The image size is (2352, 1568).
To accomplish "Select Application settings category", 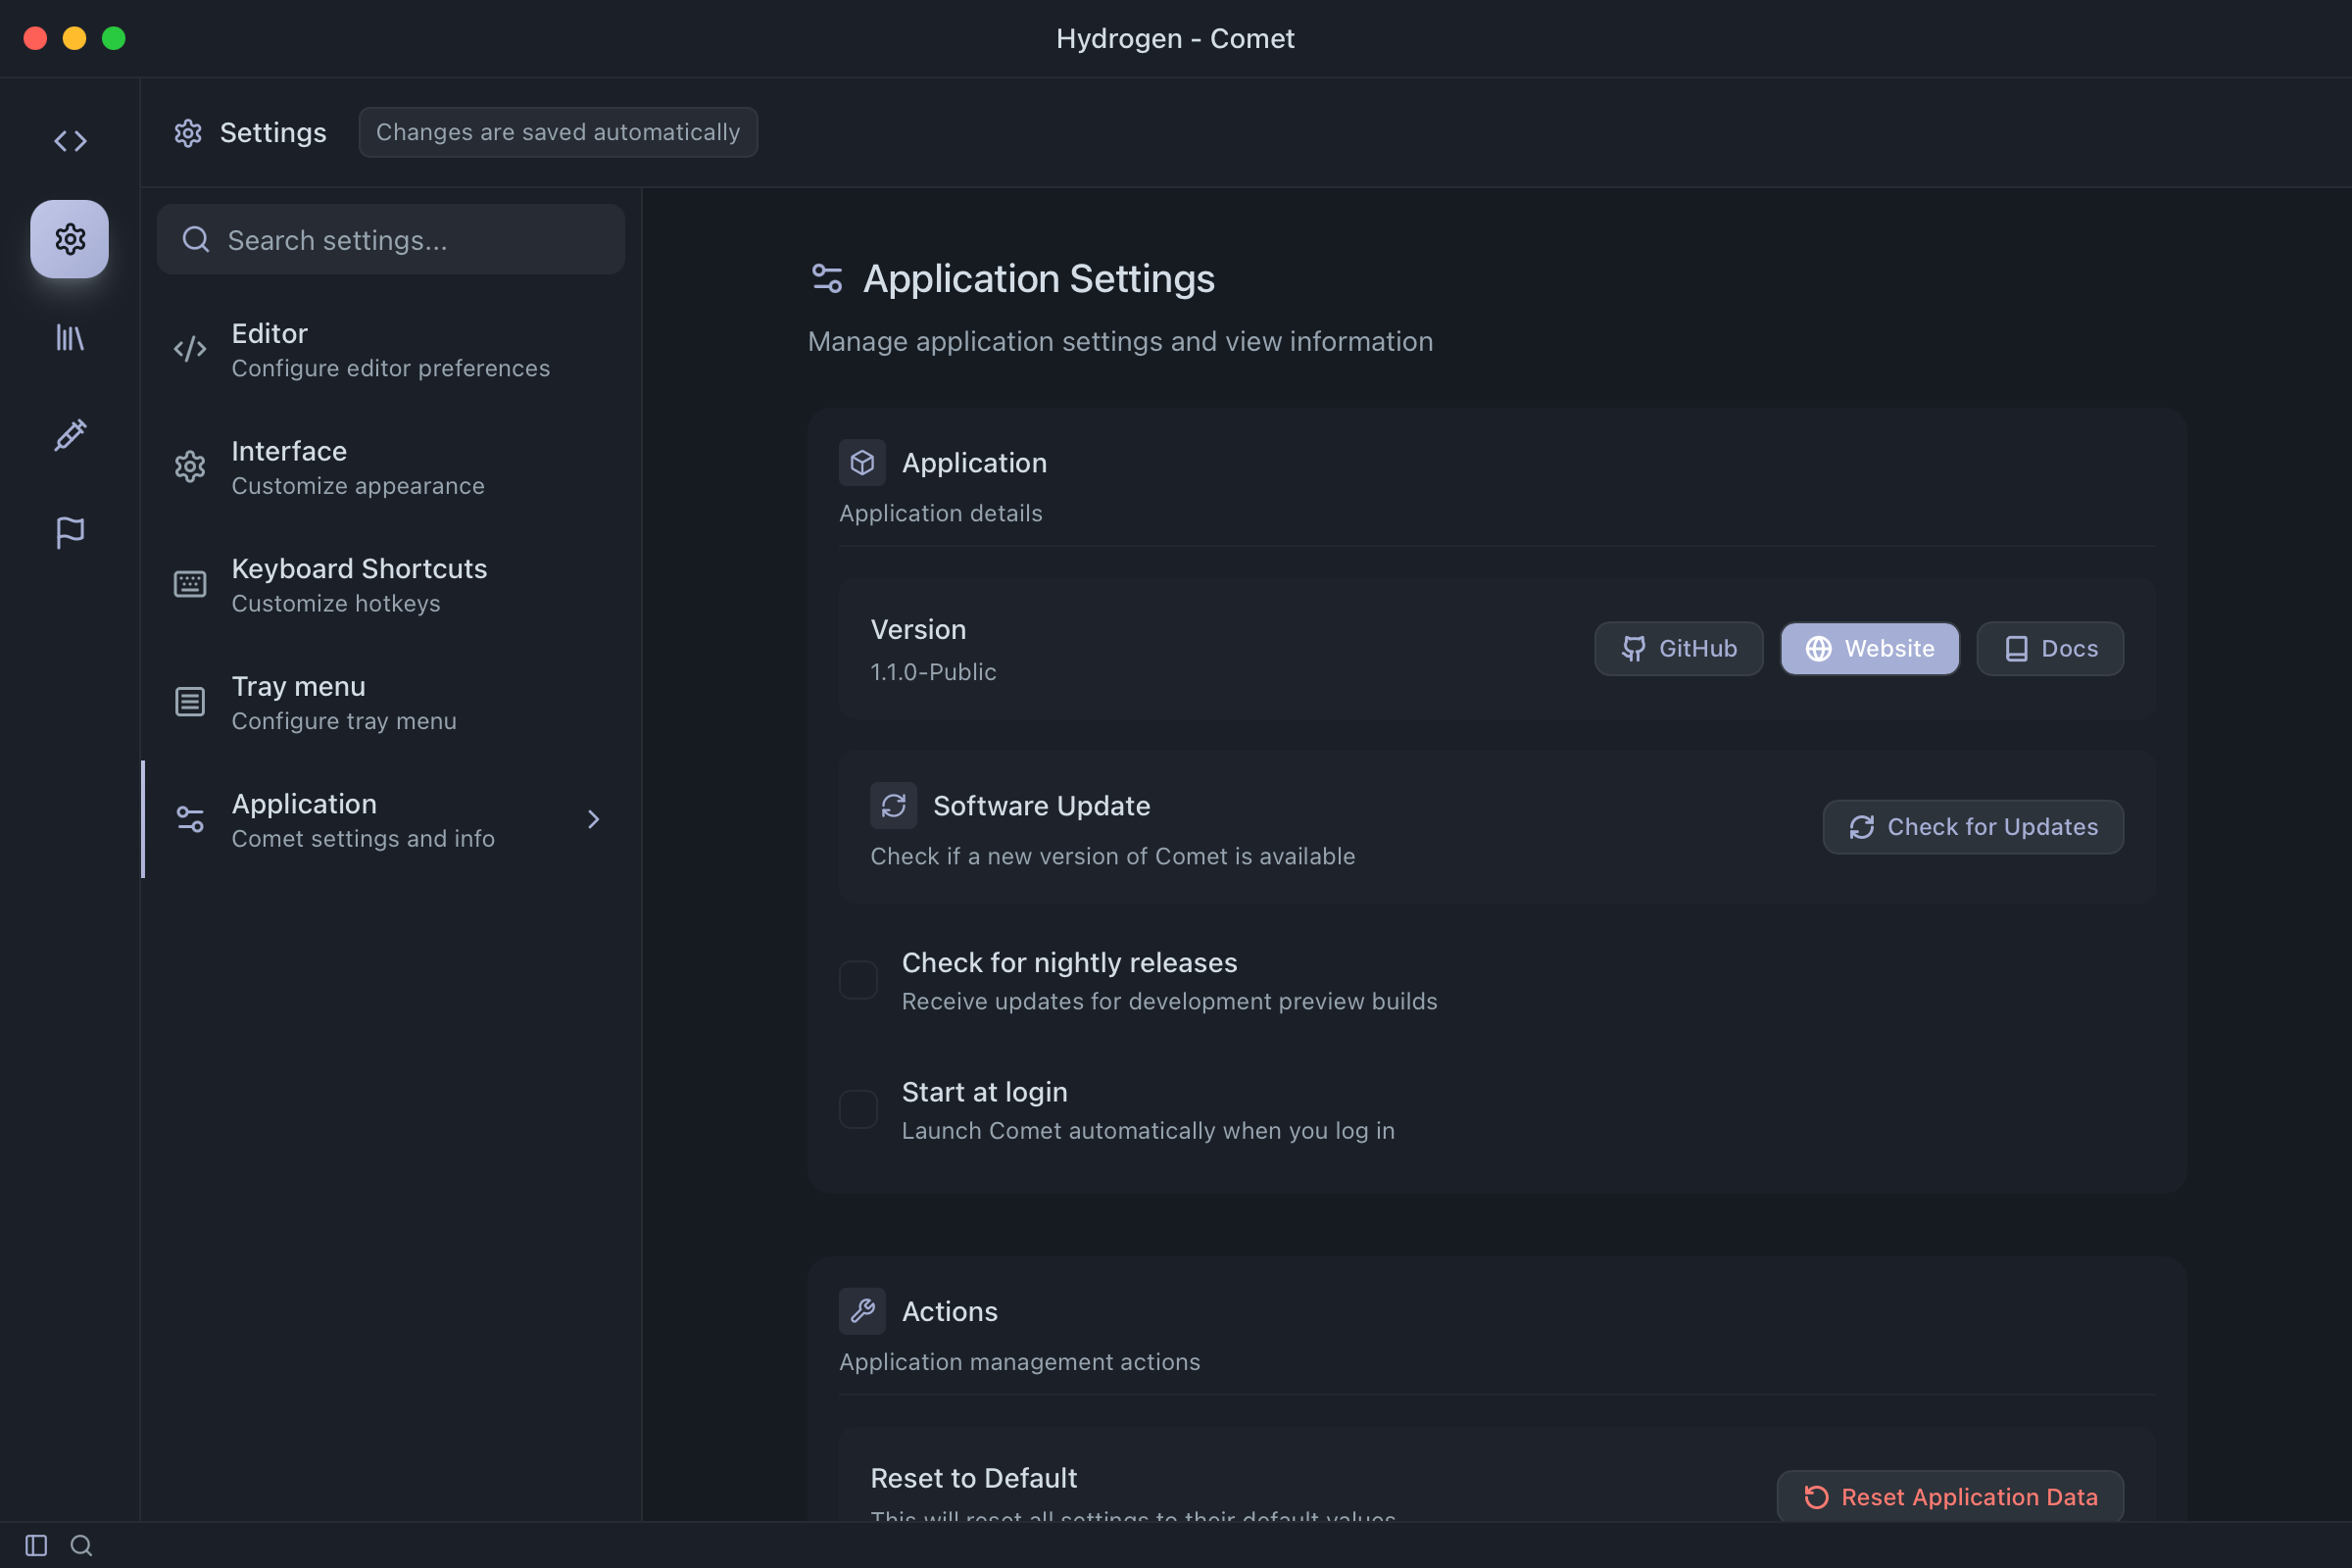I will [391, 819].
